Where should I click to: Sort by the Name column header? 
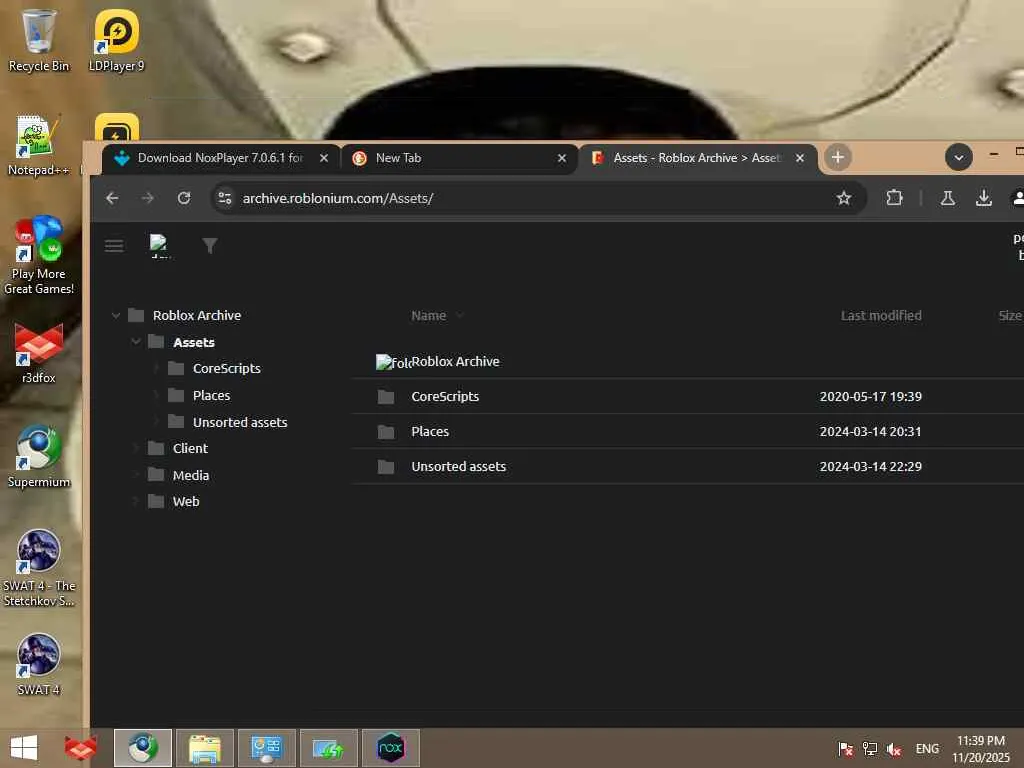tap(428, 315)
